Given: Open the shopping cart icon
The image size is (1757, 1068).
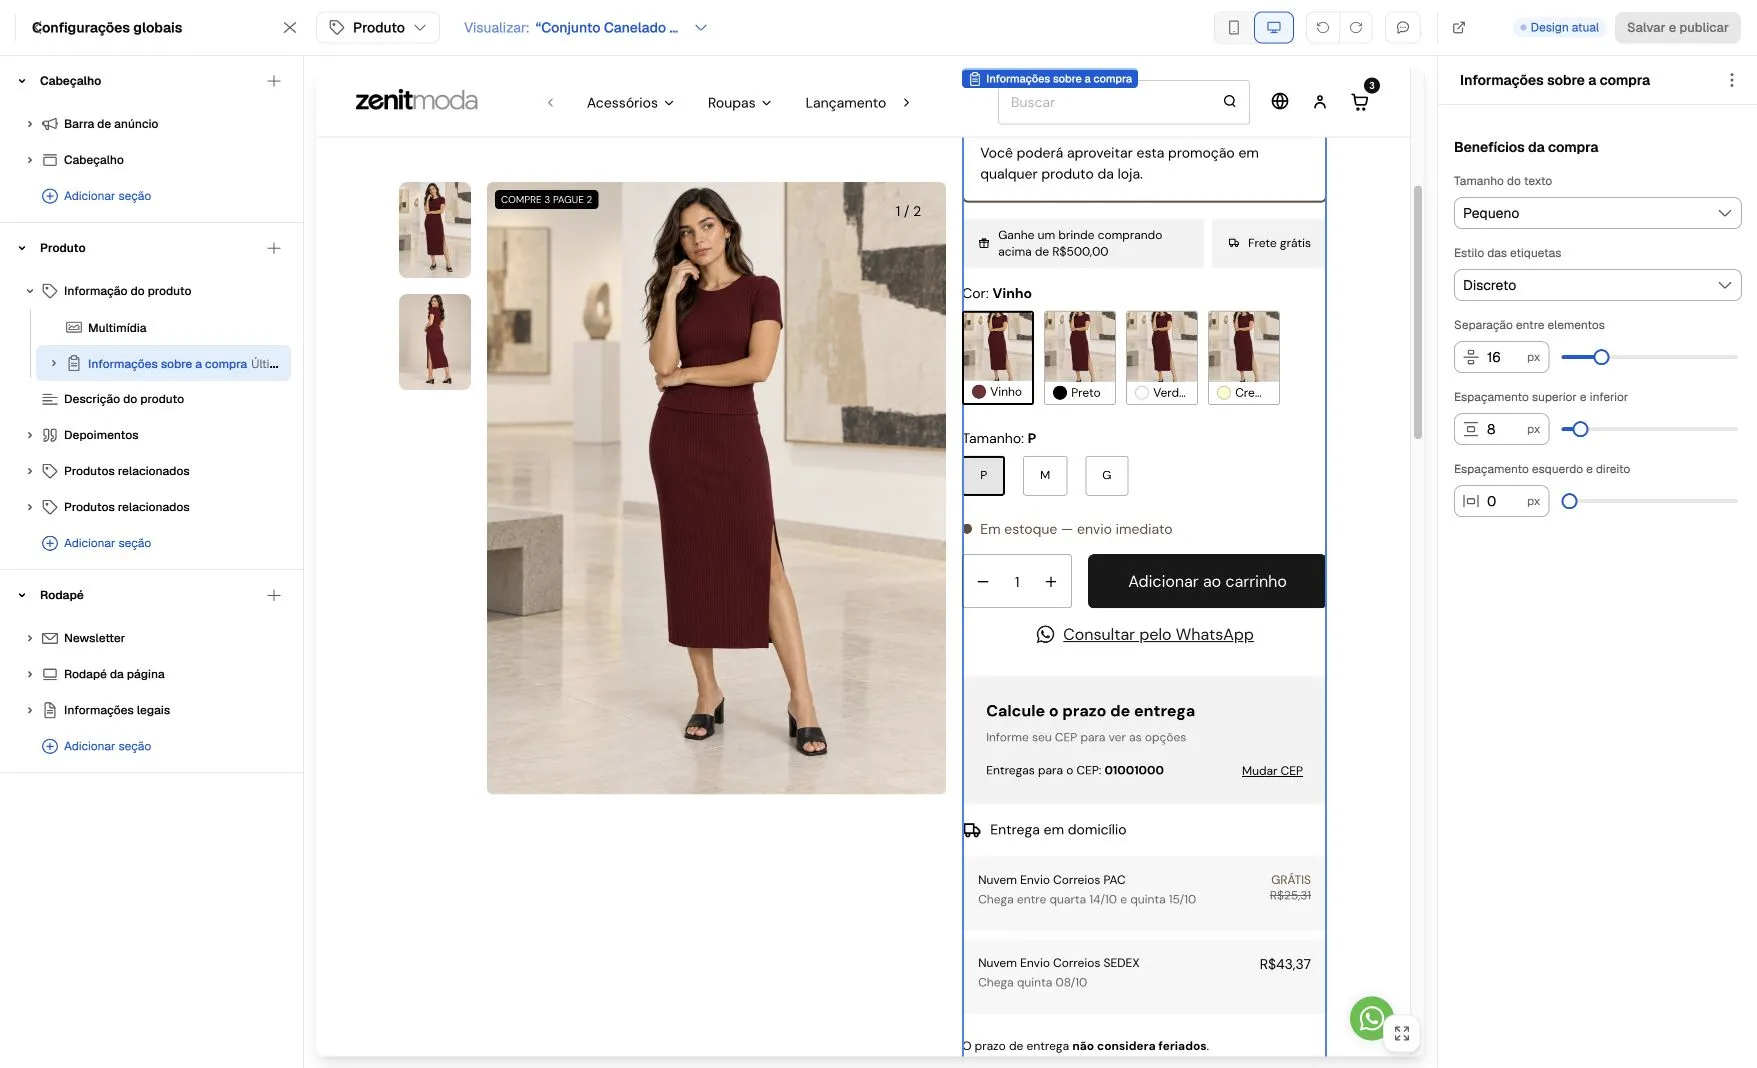Looking at the screenshot, I should click(x=1360, y=102).
